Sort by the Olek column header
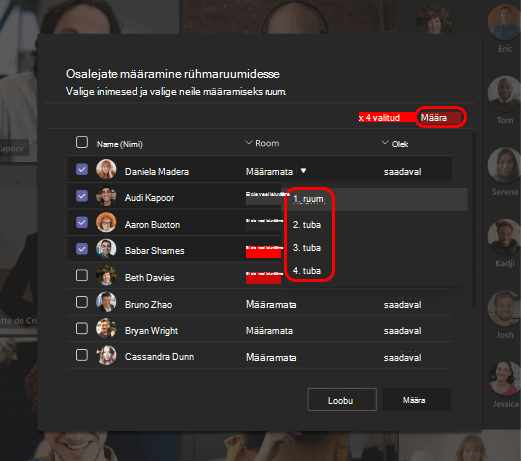Image resolution: width=521 pixels, height=461 pixels. 395,144
